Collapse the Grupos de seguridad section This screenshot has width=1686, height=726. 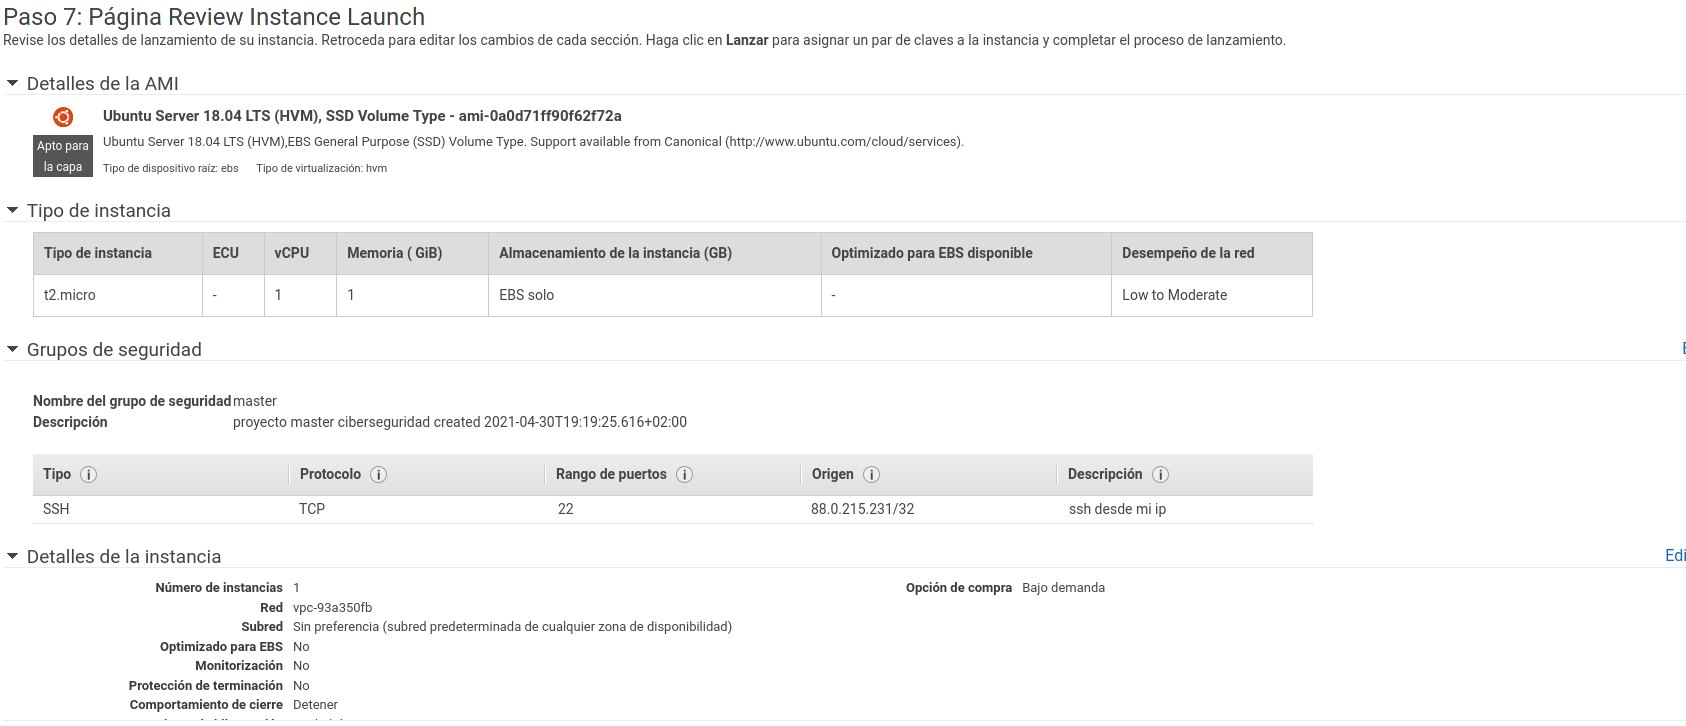click(13, 350)
